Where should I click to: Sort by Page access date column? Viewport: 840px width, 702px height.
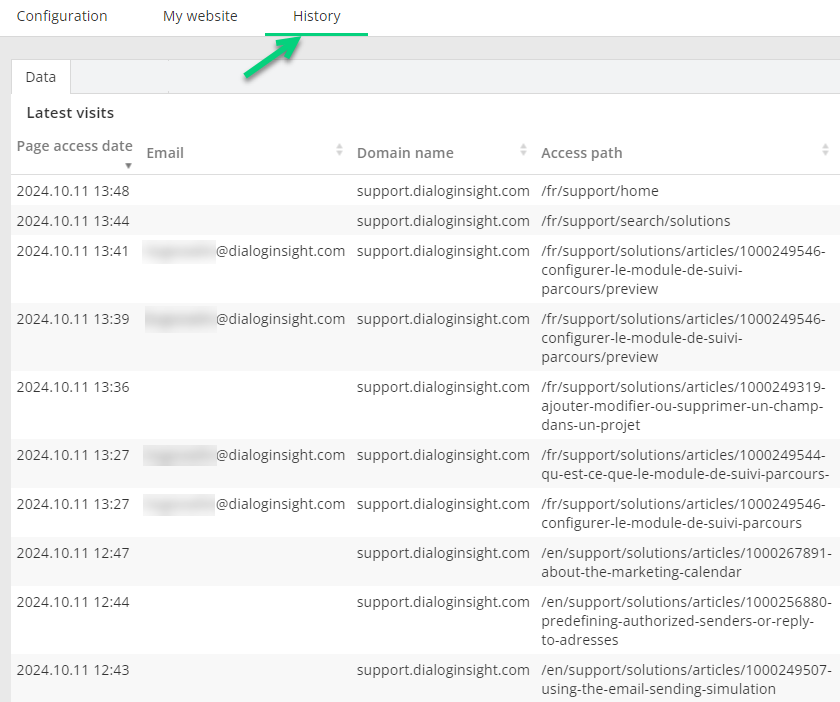click(74, 146)
